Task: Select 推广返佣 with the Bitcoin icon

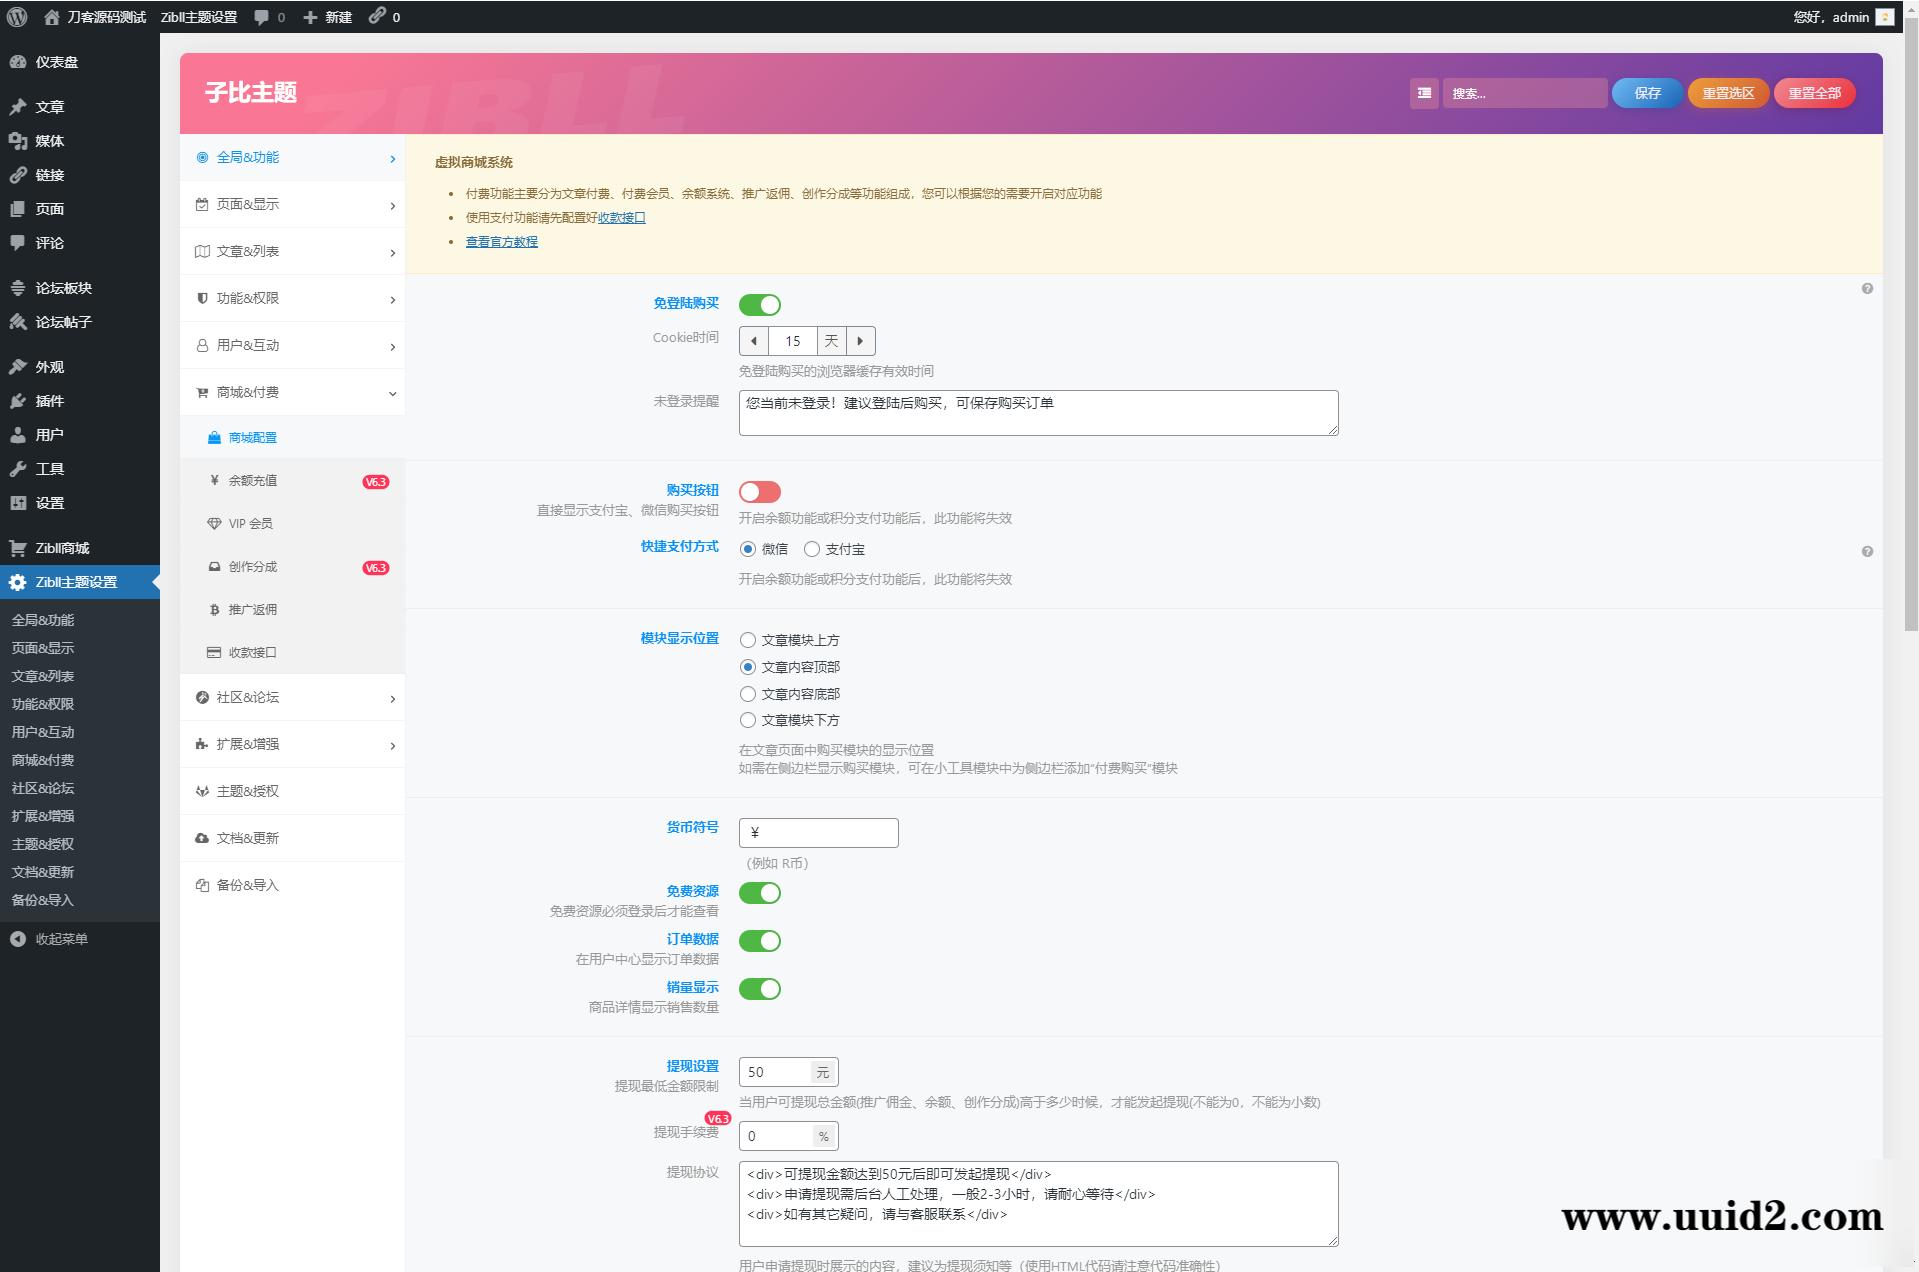Action: 250,609
